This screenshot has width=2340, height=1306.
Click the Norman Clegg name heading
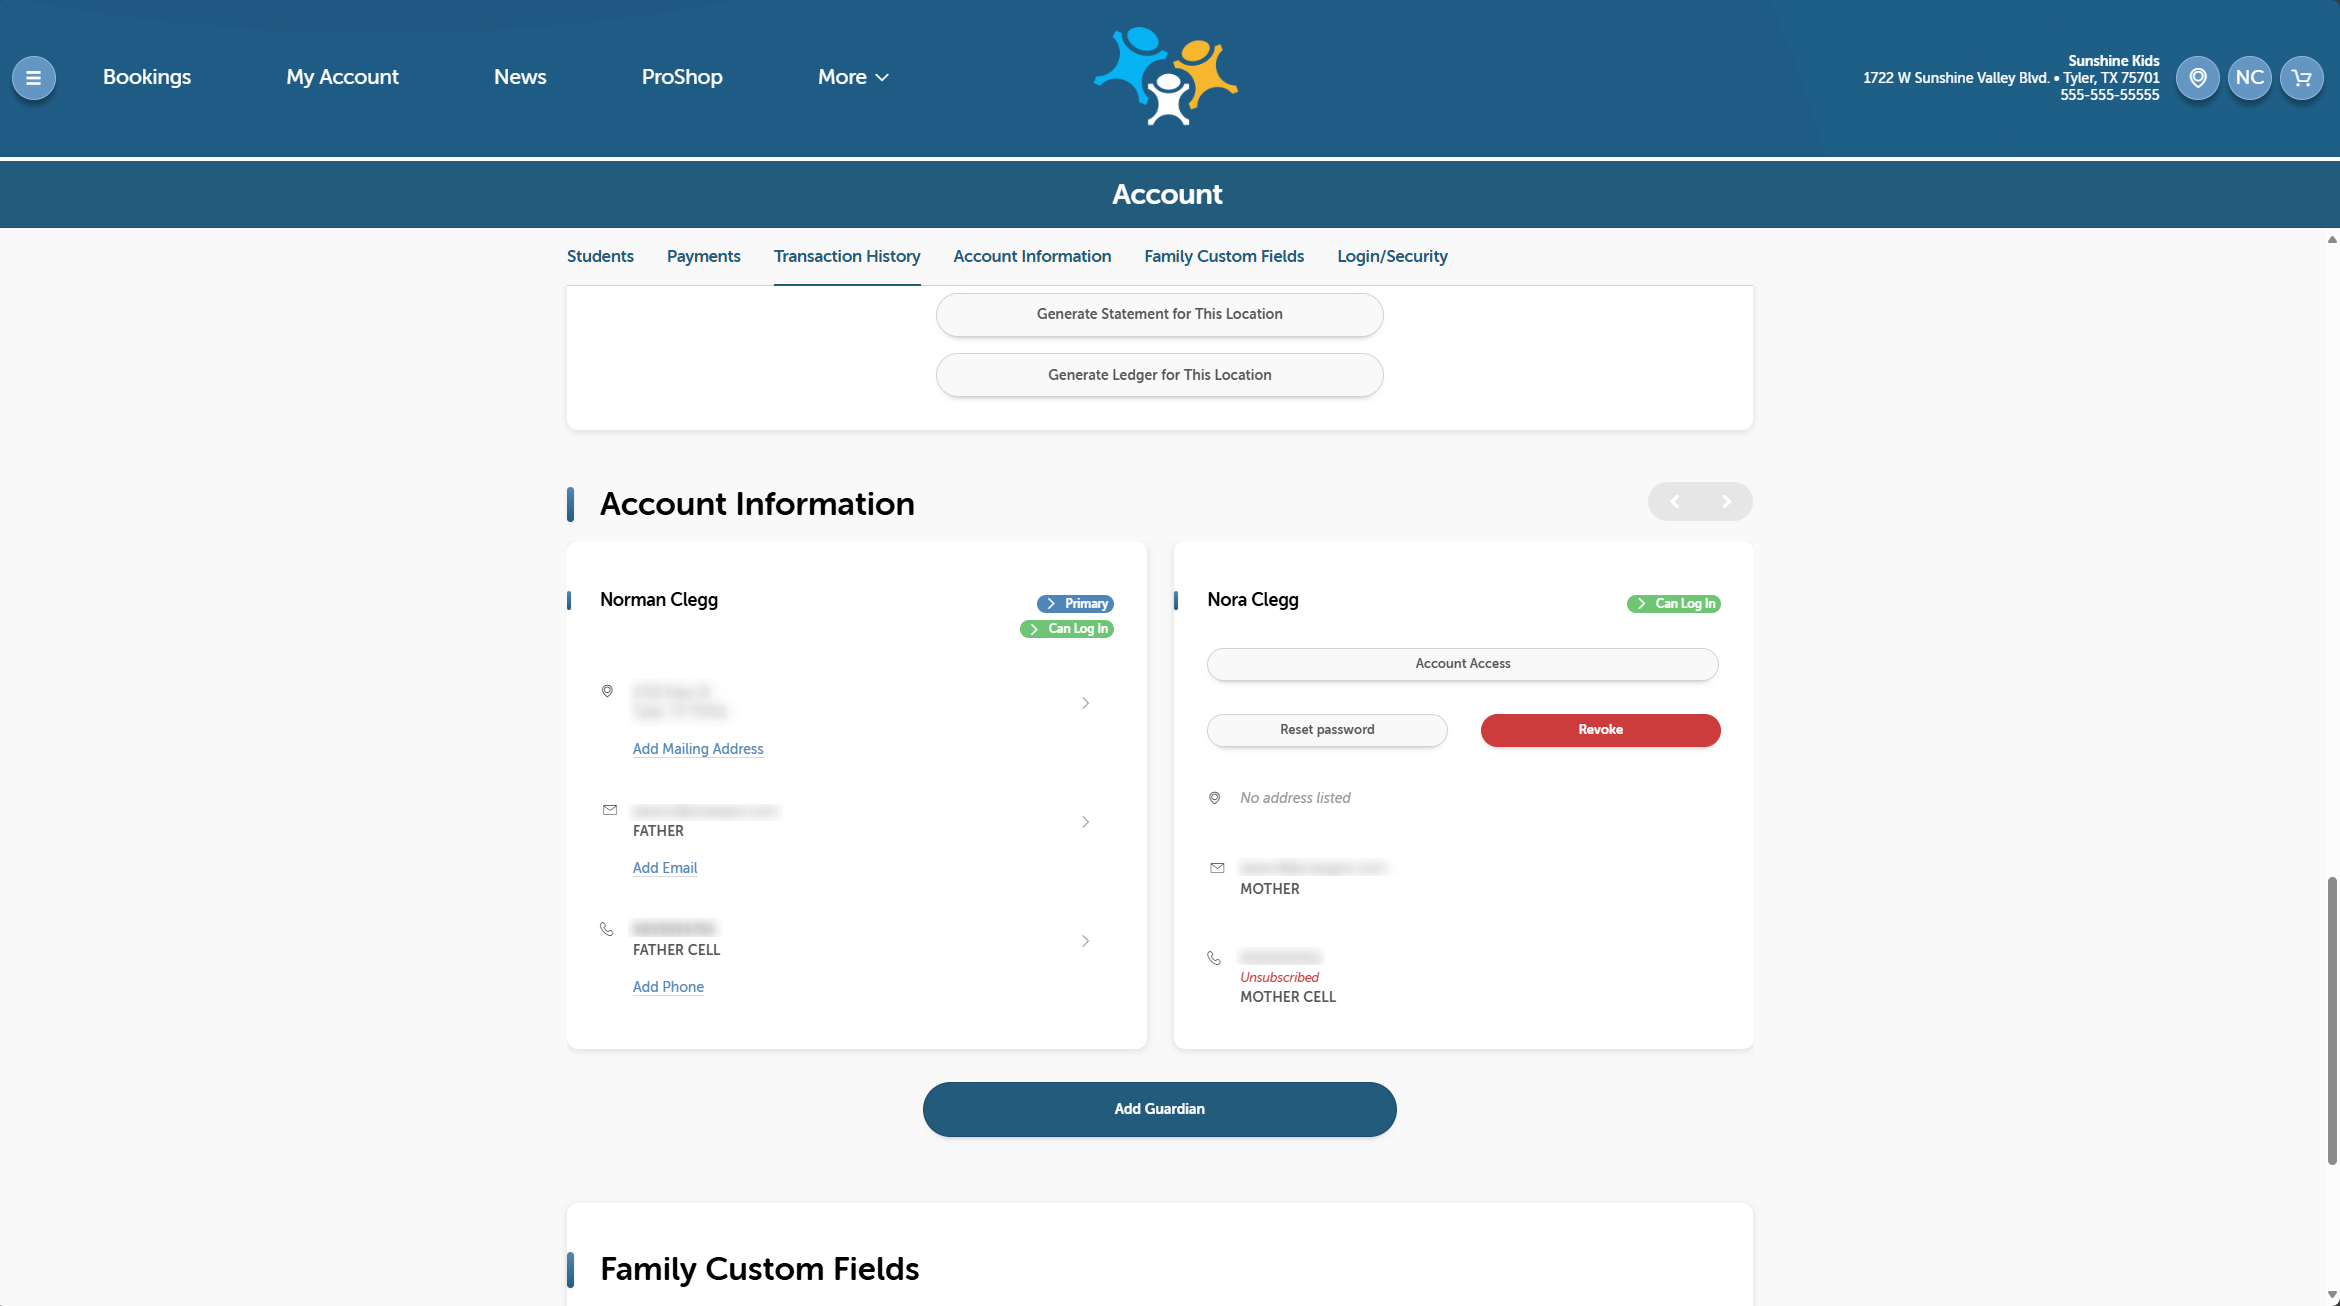tap(659, 600)
